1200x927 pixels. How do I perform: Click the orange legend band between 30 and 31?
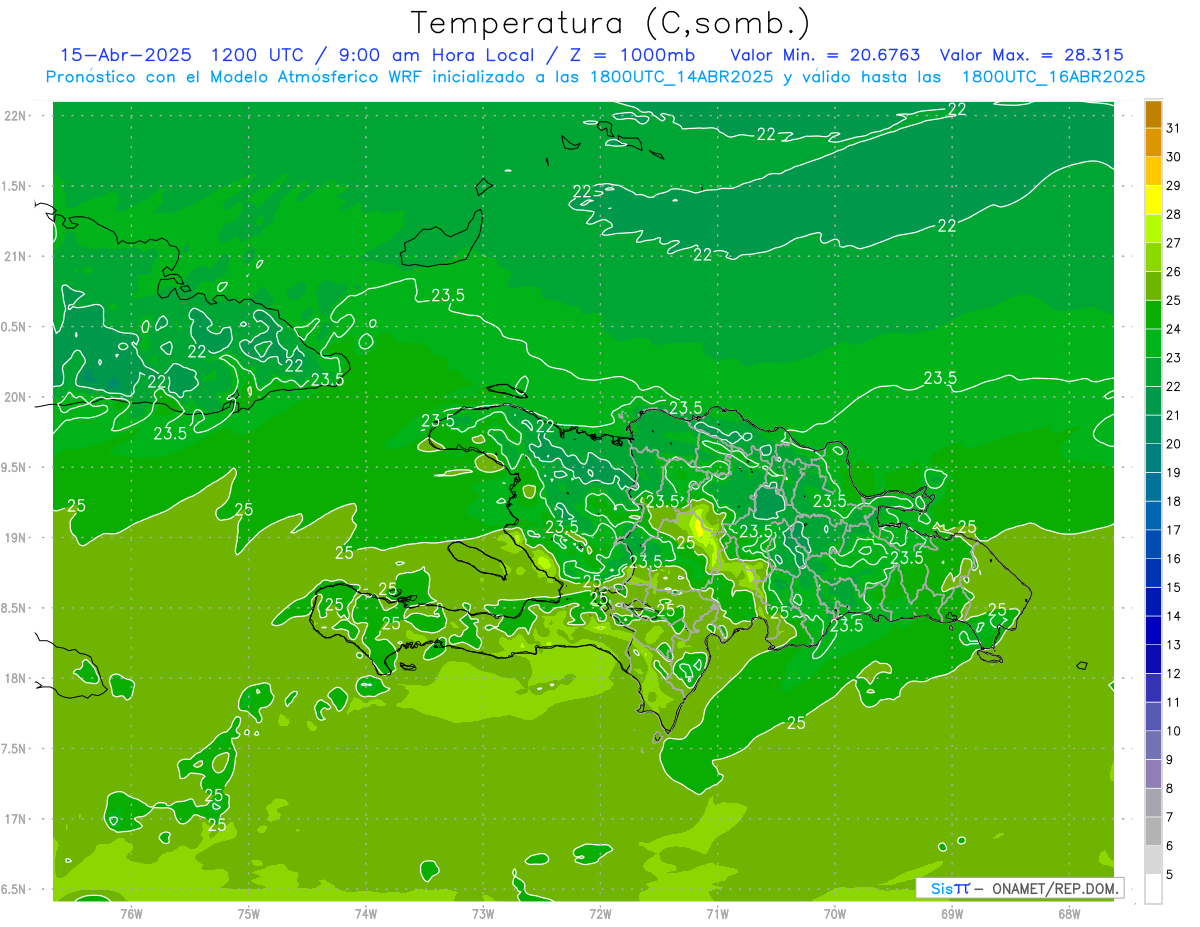click(x=1153, y=143)
